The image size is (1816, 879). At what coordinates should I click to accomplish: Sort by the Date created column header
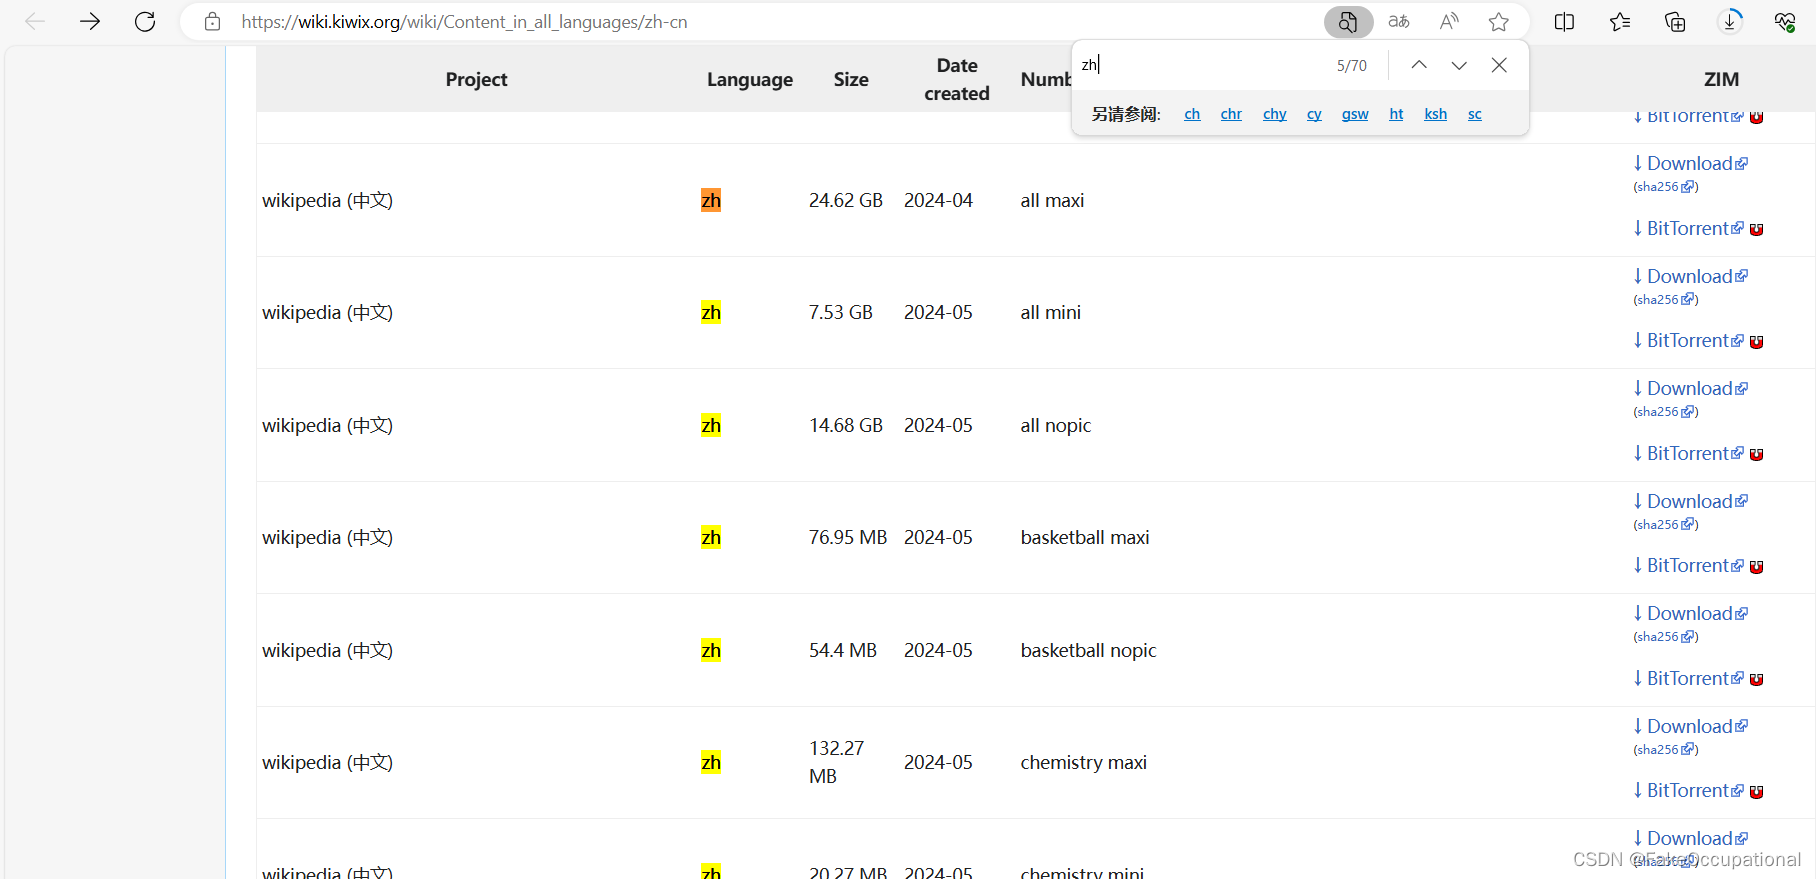tap(957, 79)
